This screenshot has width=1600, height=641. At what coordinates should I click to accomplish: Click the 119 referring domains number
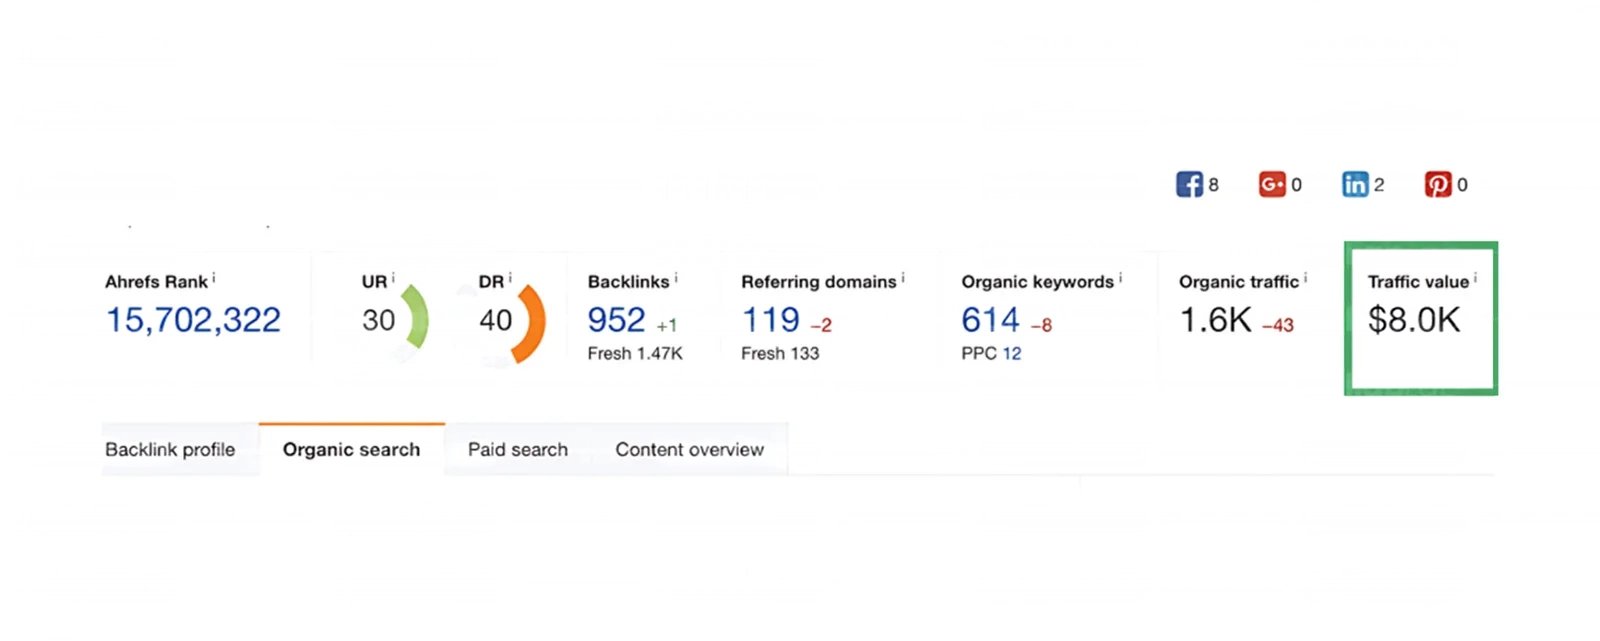(770, 320)
